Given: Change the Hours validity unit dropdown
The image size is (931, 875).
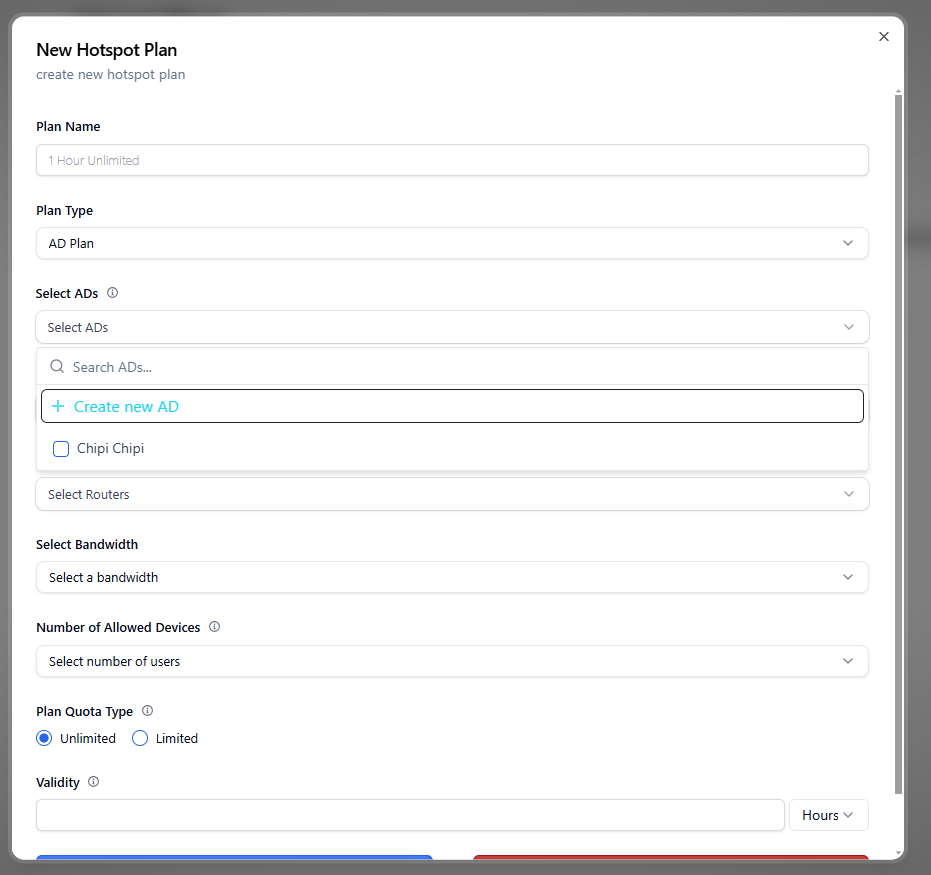Looking at the screenshot, I should tap(828, 815).
